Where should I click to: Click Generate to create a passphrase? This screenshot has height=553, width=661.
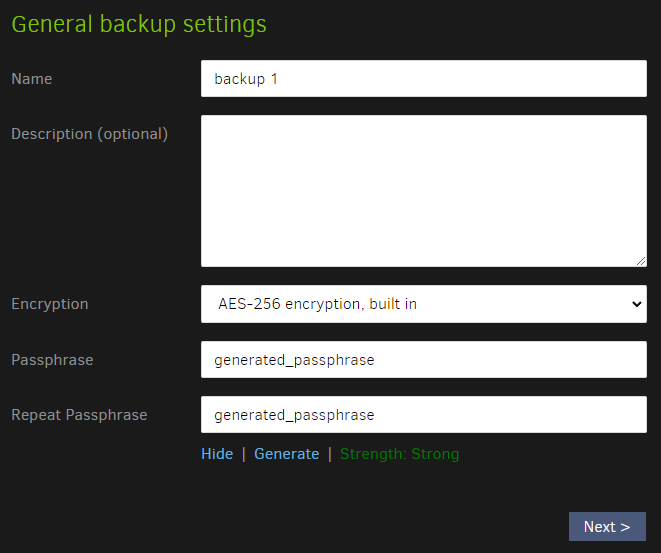click(286, 454)
